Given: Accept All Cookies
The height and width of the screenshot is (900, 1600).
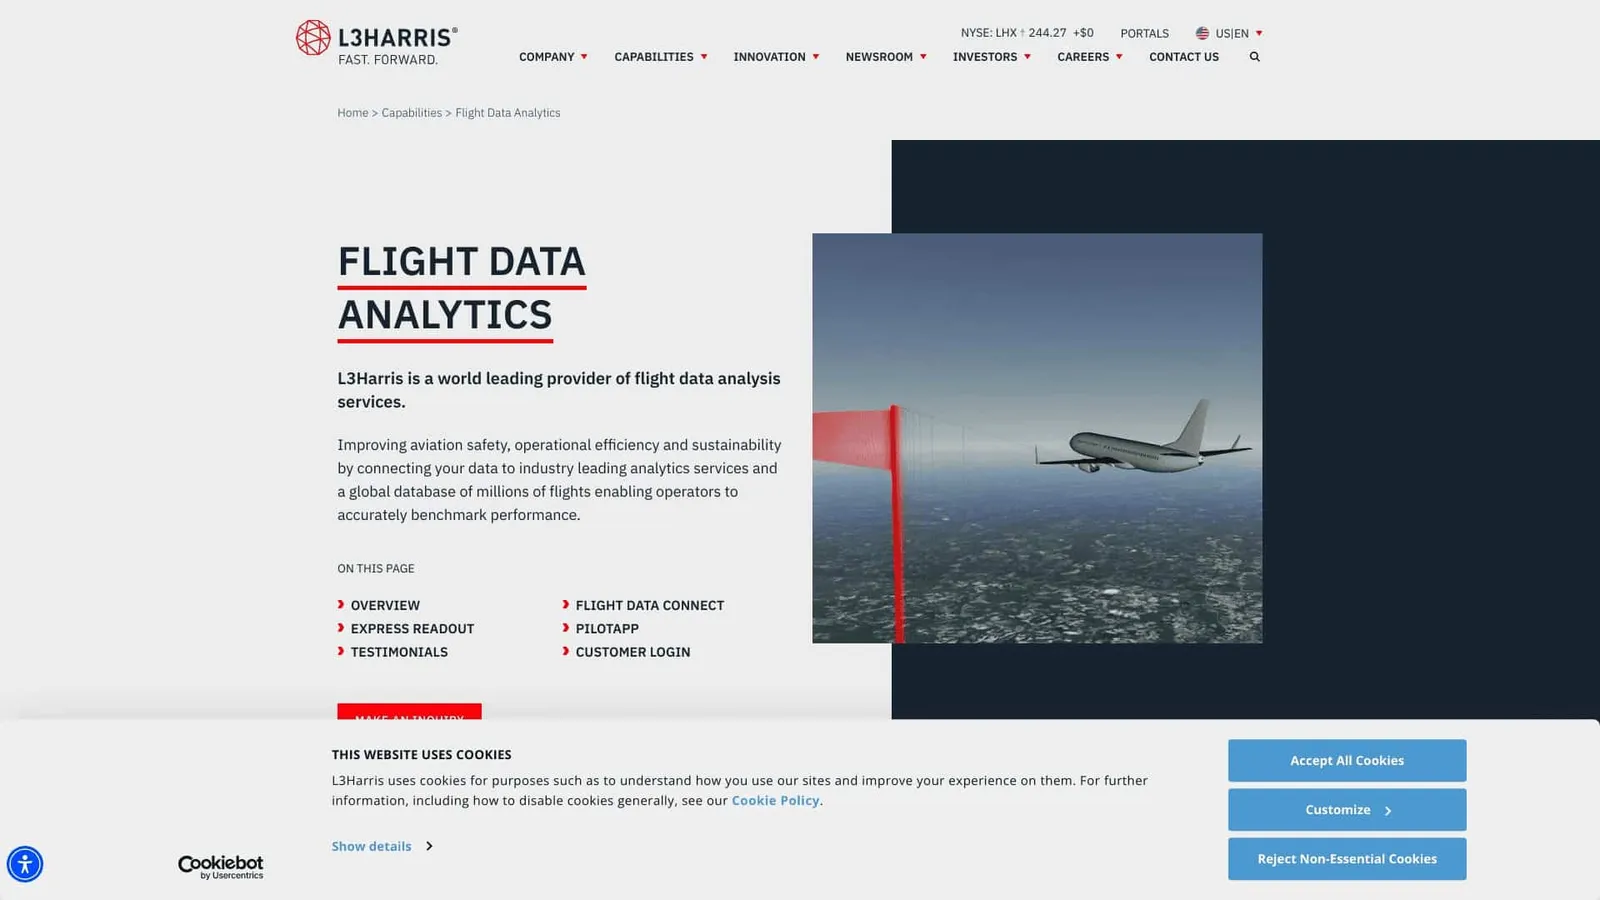Looking at the screenshot, I should click(1347, 761).
